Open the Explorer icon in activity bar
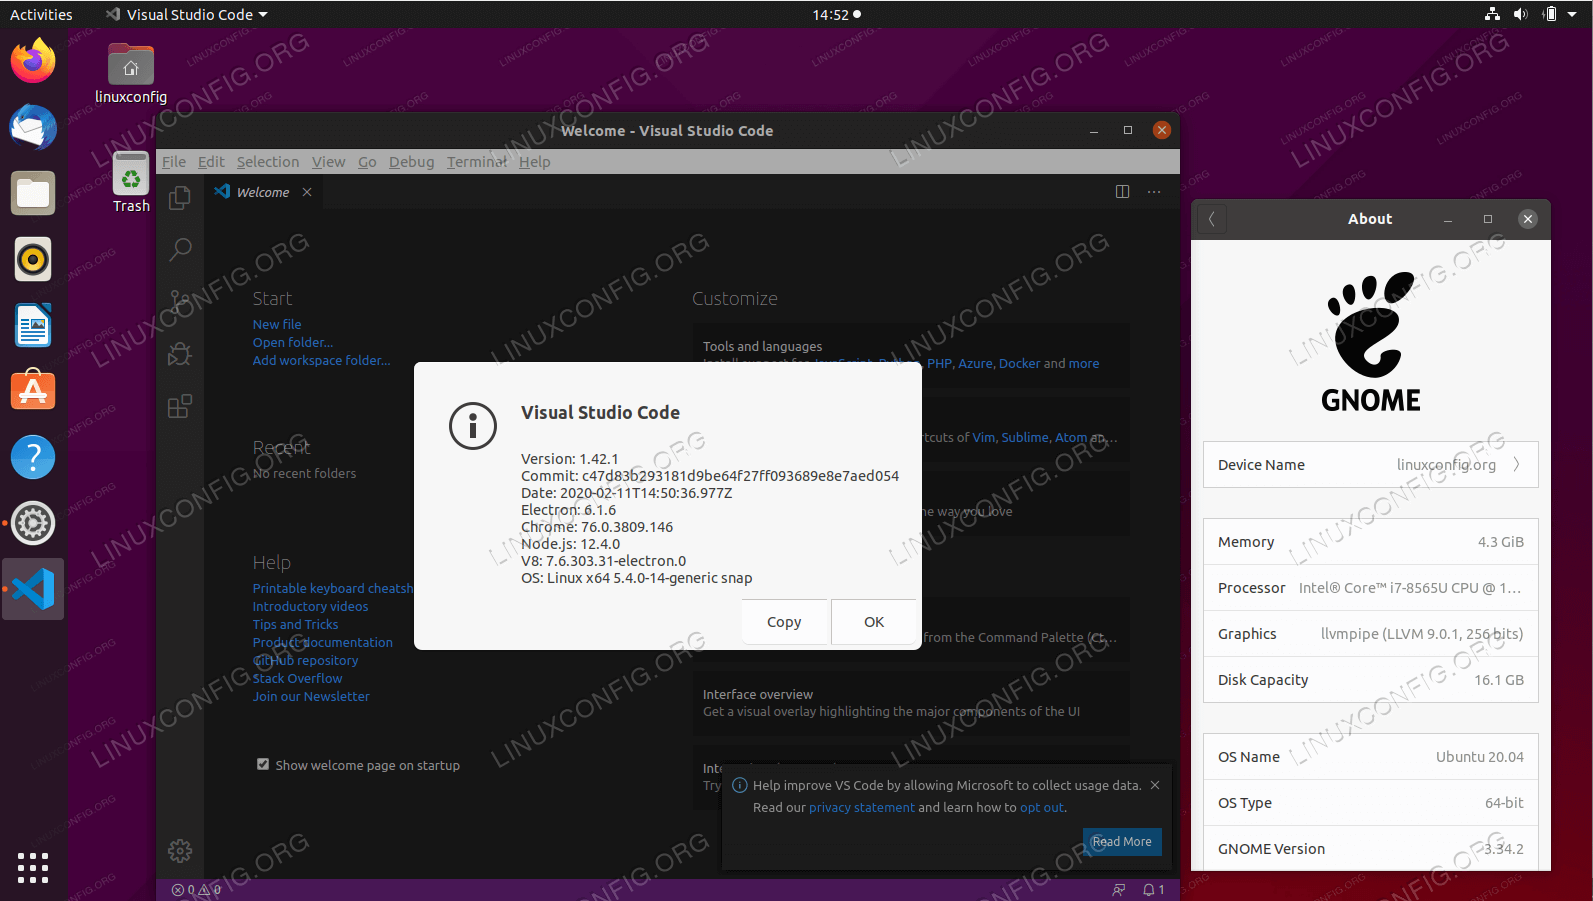This screenshot has width=1593, height=901. point(180,198)
